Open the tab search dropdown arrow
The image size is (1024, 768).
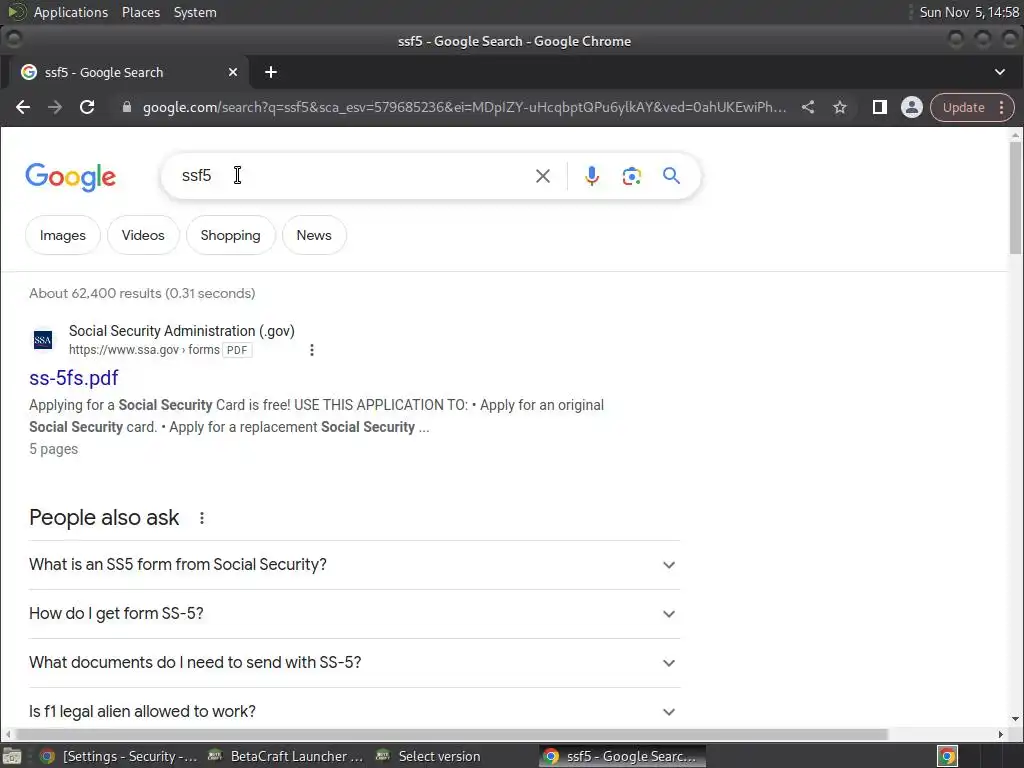[x=1000, y=72]
